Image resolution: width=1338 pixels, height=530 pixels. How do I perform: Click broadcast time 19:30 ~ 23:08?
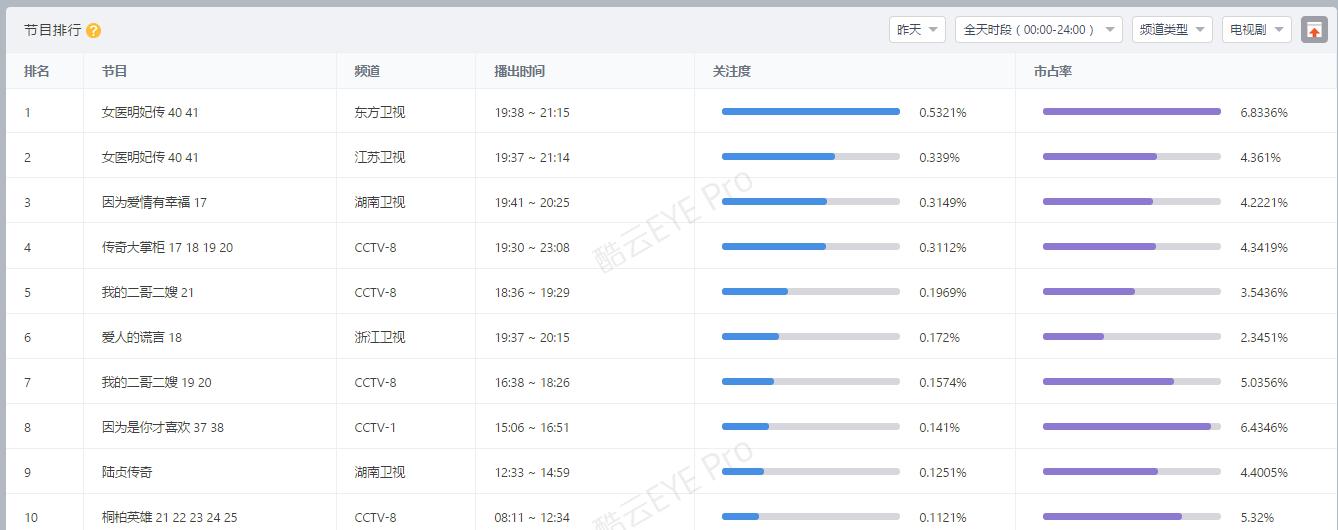coord(532,247)
